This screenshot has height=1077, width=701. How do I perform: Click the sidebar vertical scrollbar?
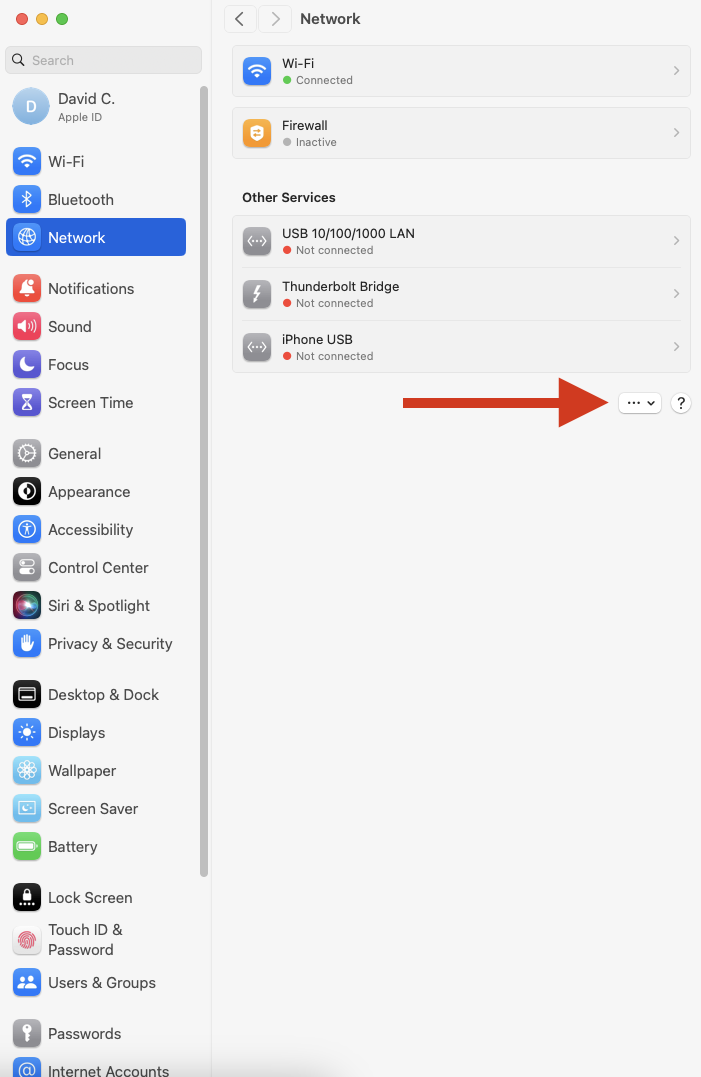click(204, 481)
